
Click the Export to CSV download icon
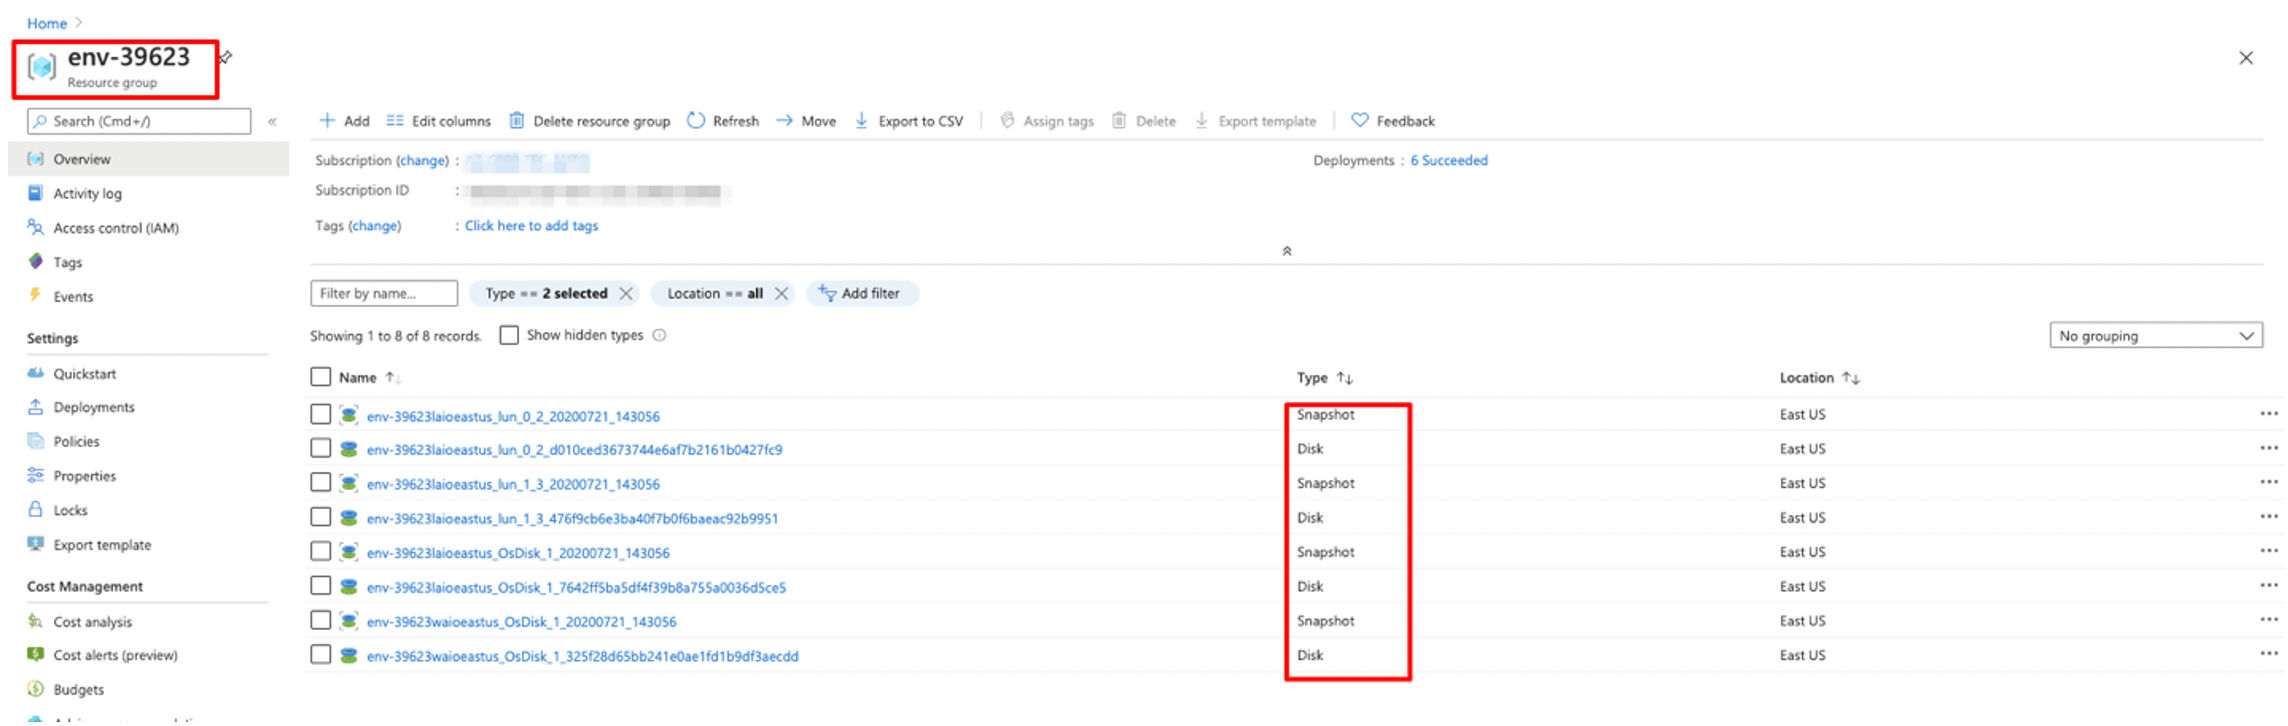[x=861, y=121]
